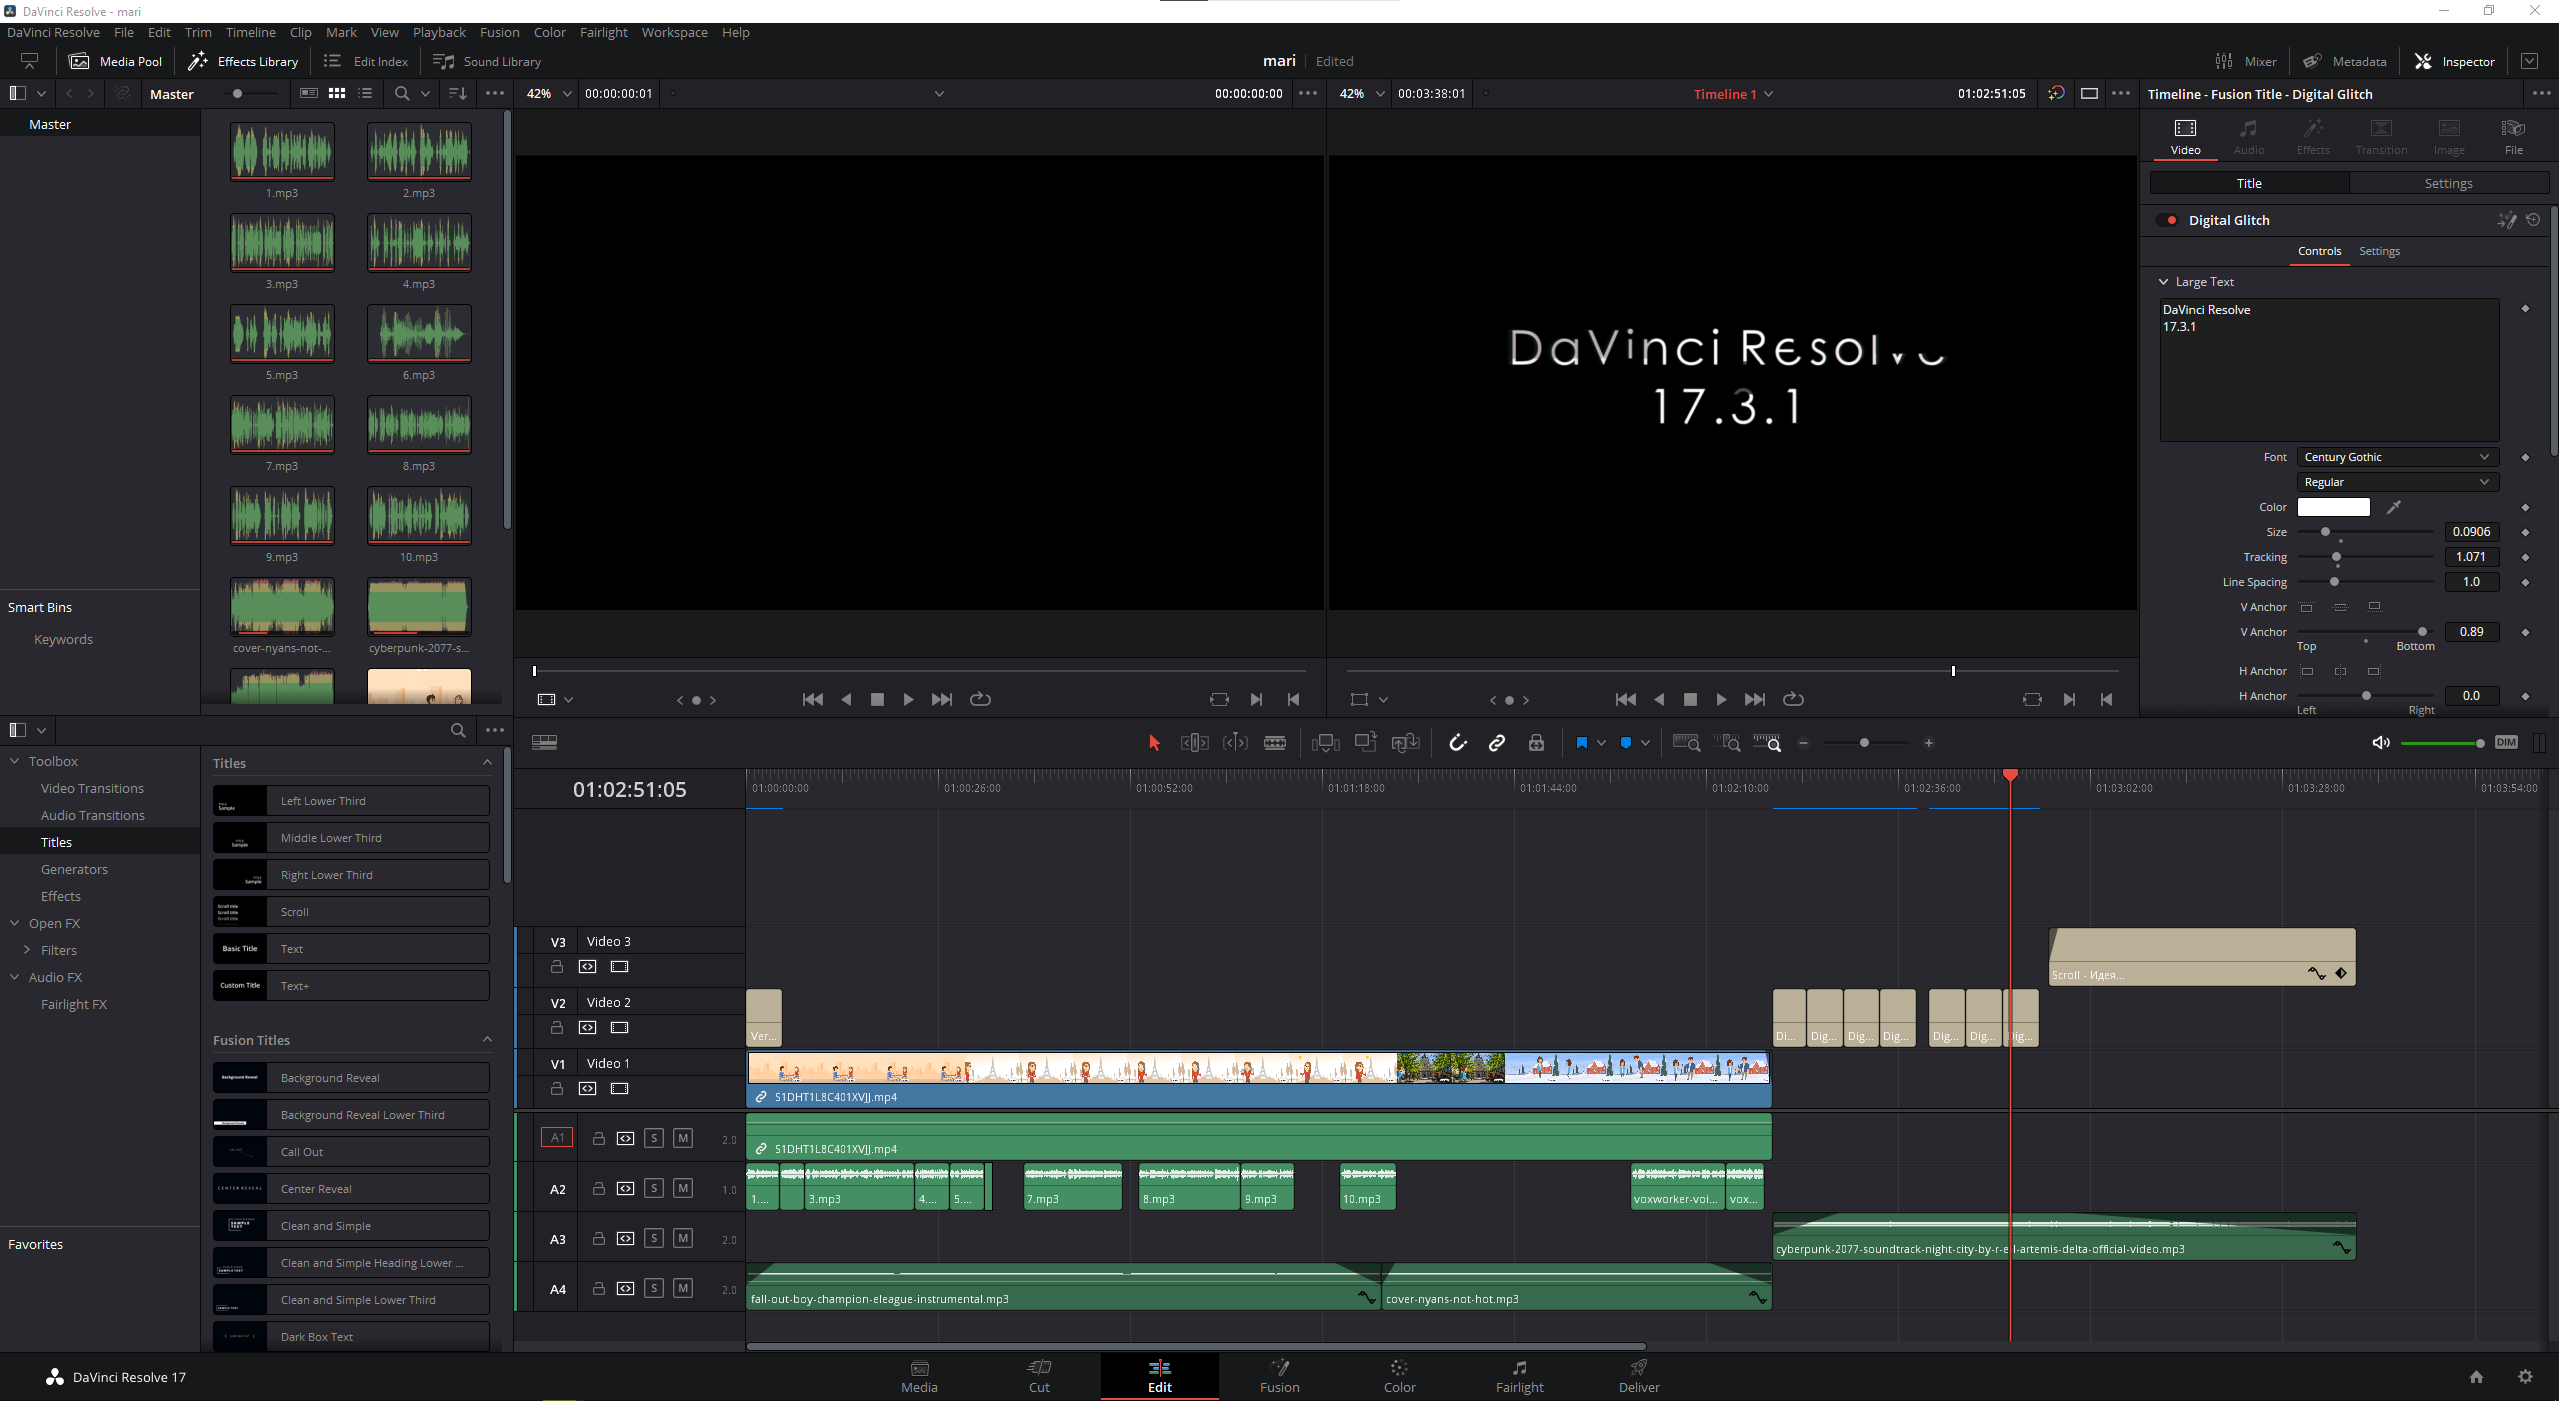Click the blue flag icon
Viewport: 2559px width, 1401px height.
pos(1581,743)
